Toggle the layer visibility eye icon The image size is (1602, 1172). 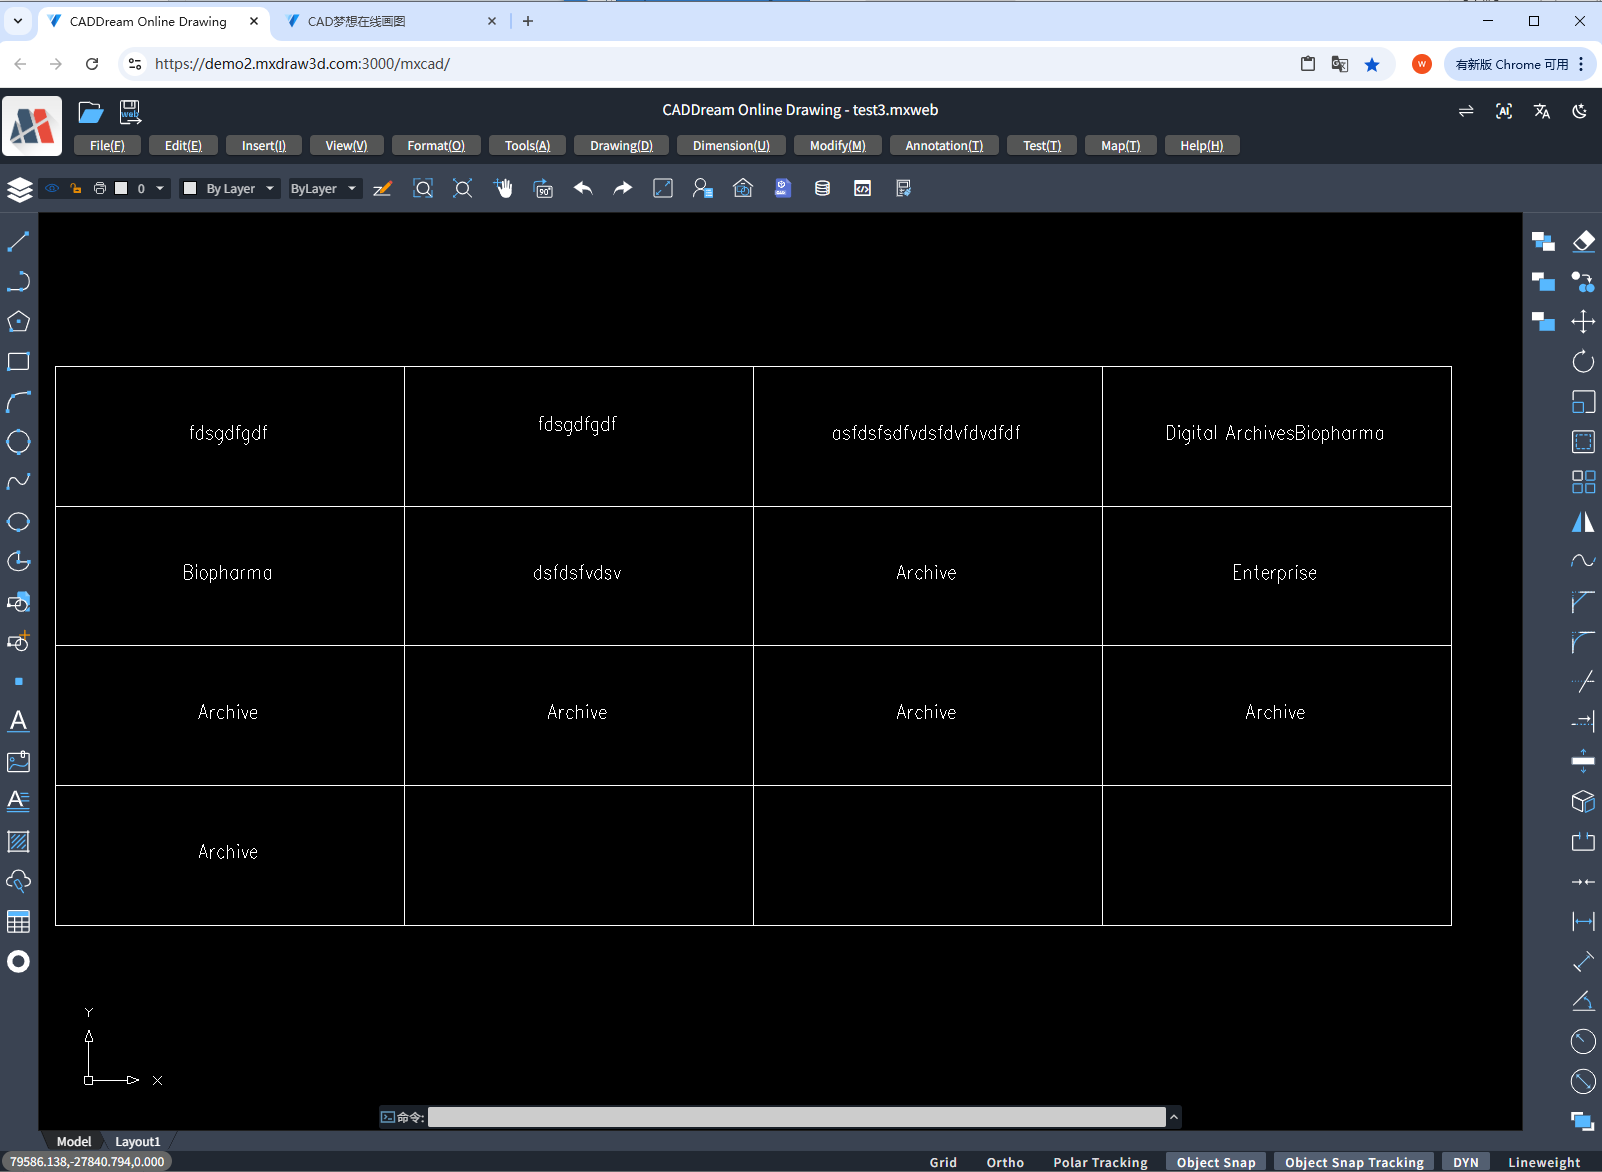click(52, 188)
